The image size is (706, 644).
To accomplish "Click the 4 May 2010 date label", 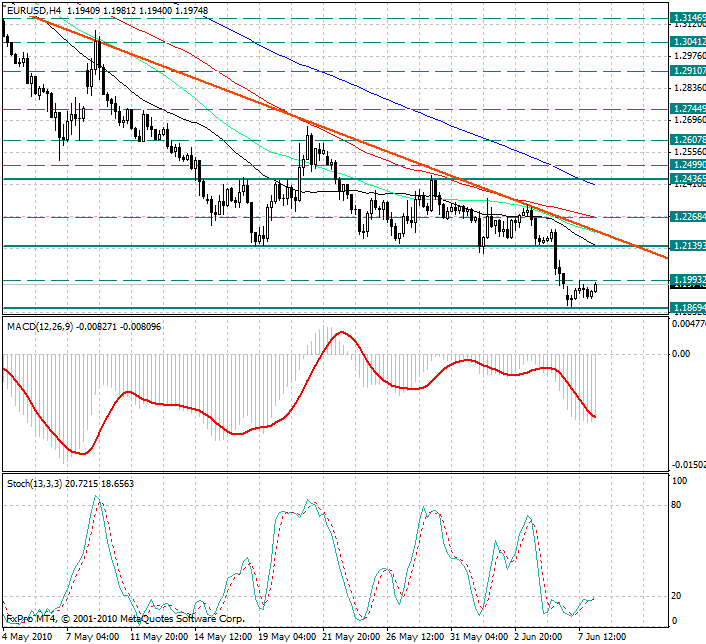I will click(x=27, y=637).
